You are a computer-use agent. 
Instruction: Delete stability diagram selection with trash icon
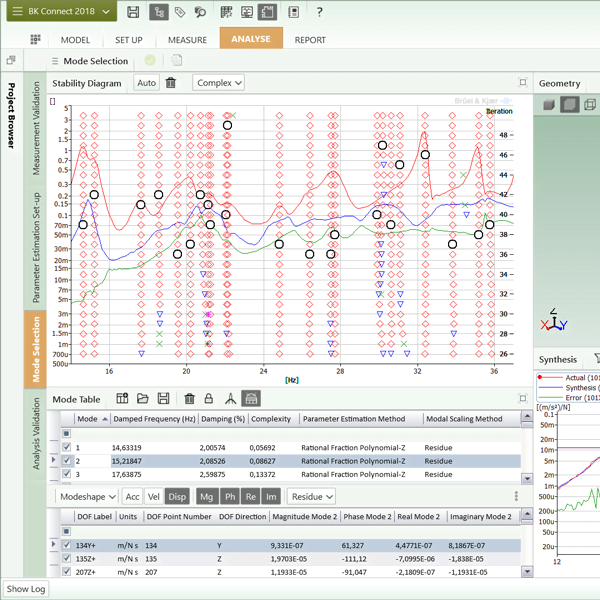tap(171, 83)
